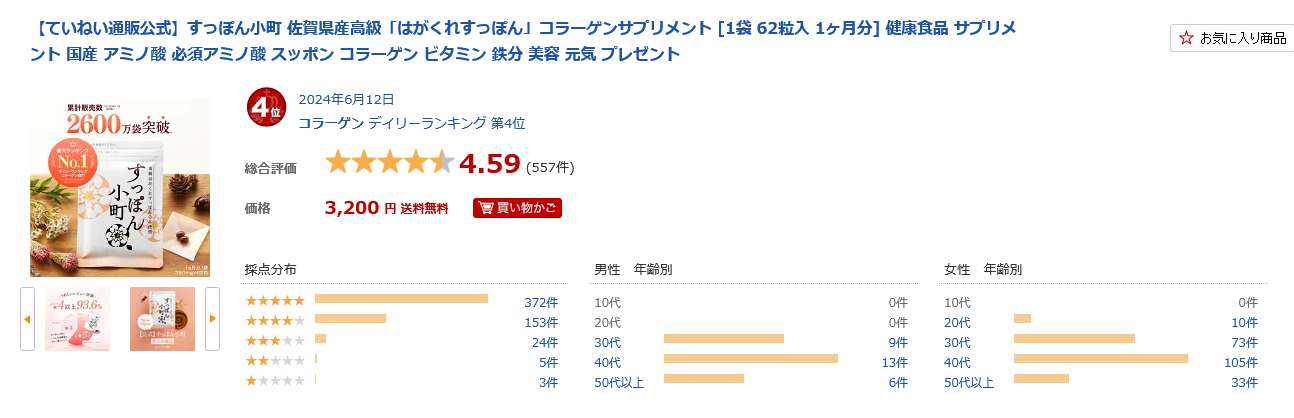Show previous thumbnail with left arrow
Image resolution: width=1294 pixels, height=418 pixels.
coord(27,319)
